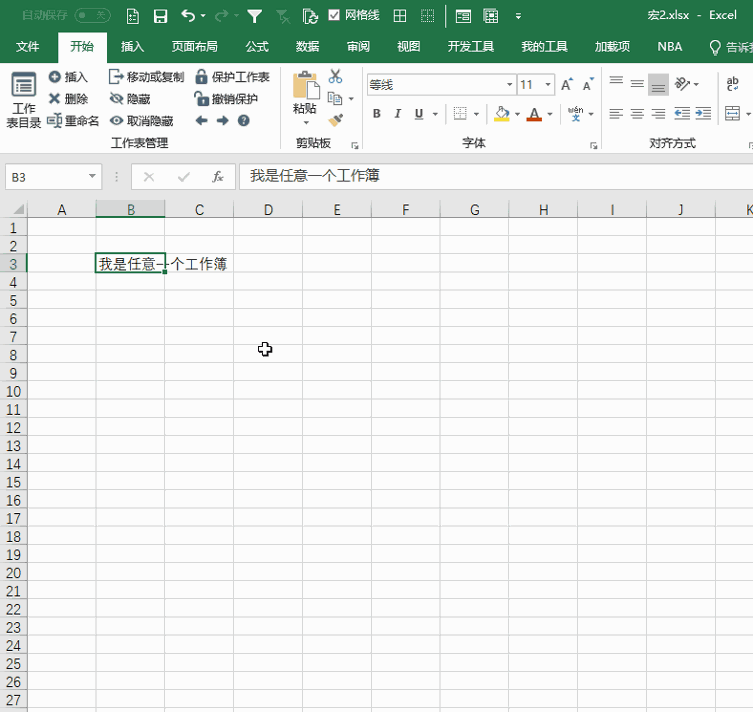Viewport: 753px width, 712px height.
Task: Click the Filter funnel icon in quick access toolbar
Action: [255, 16]
